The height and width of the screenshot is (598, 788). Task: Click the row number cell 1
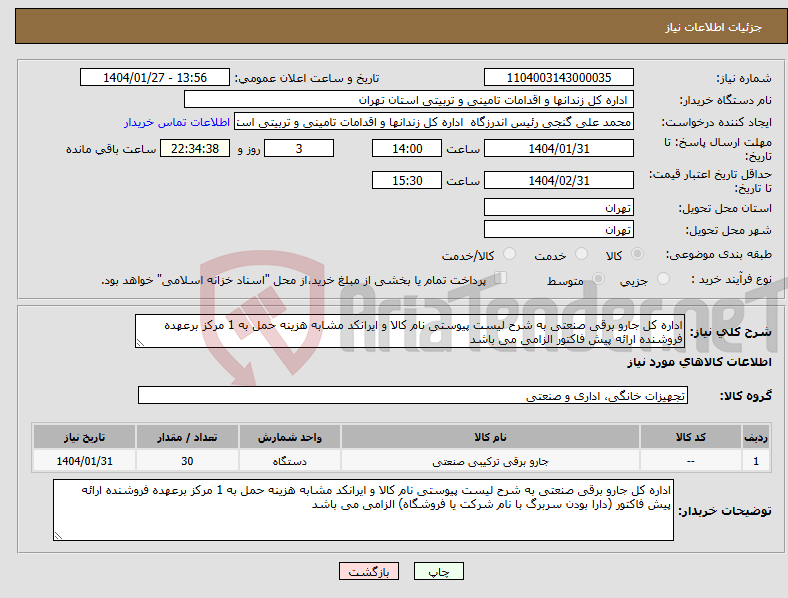click(756, 461)
